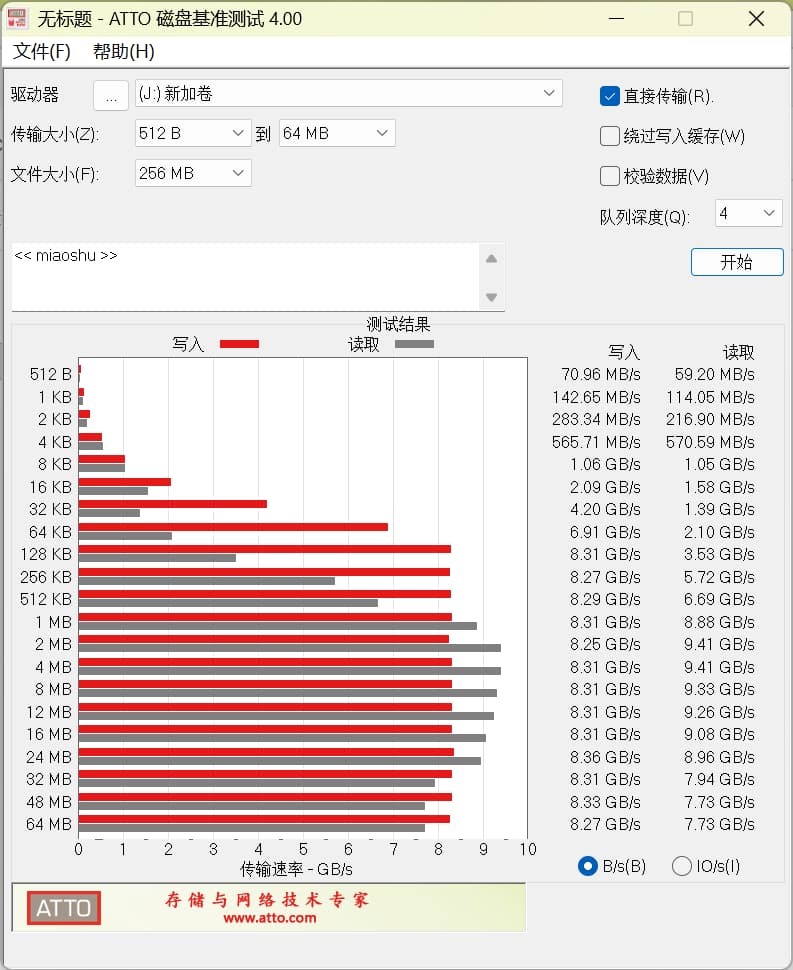Uncheck the 直接传输 checkbox
Image resolution: width=793 pixels, height=970 pixels.
click(609, 96)
